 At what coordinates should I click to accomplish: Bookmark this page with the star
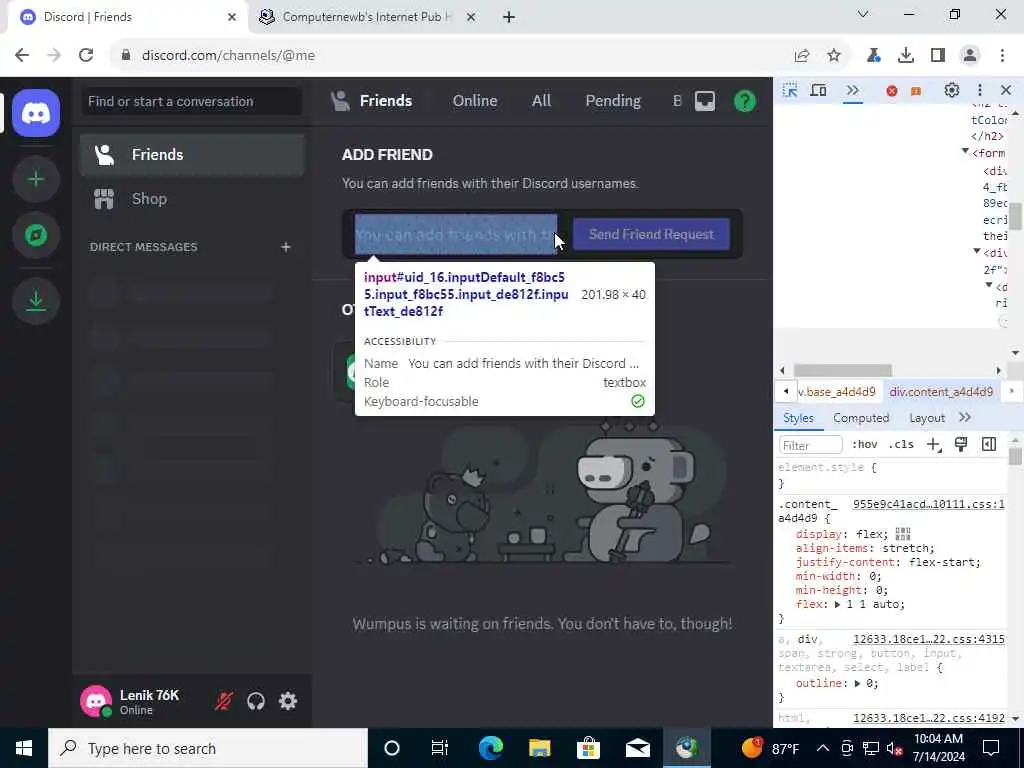834,56
